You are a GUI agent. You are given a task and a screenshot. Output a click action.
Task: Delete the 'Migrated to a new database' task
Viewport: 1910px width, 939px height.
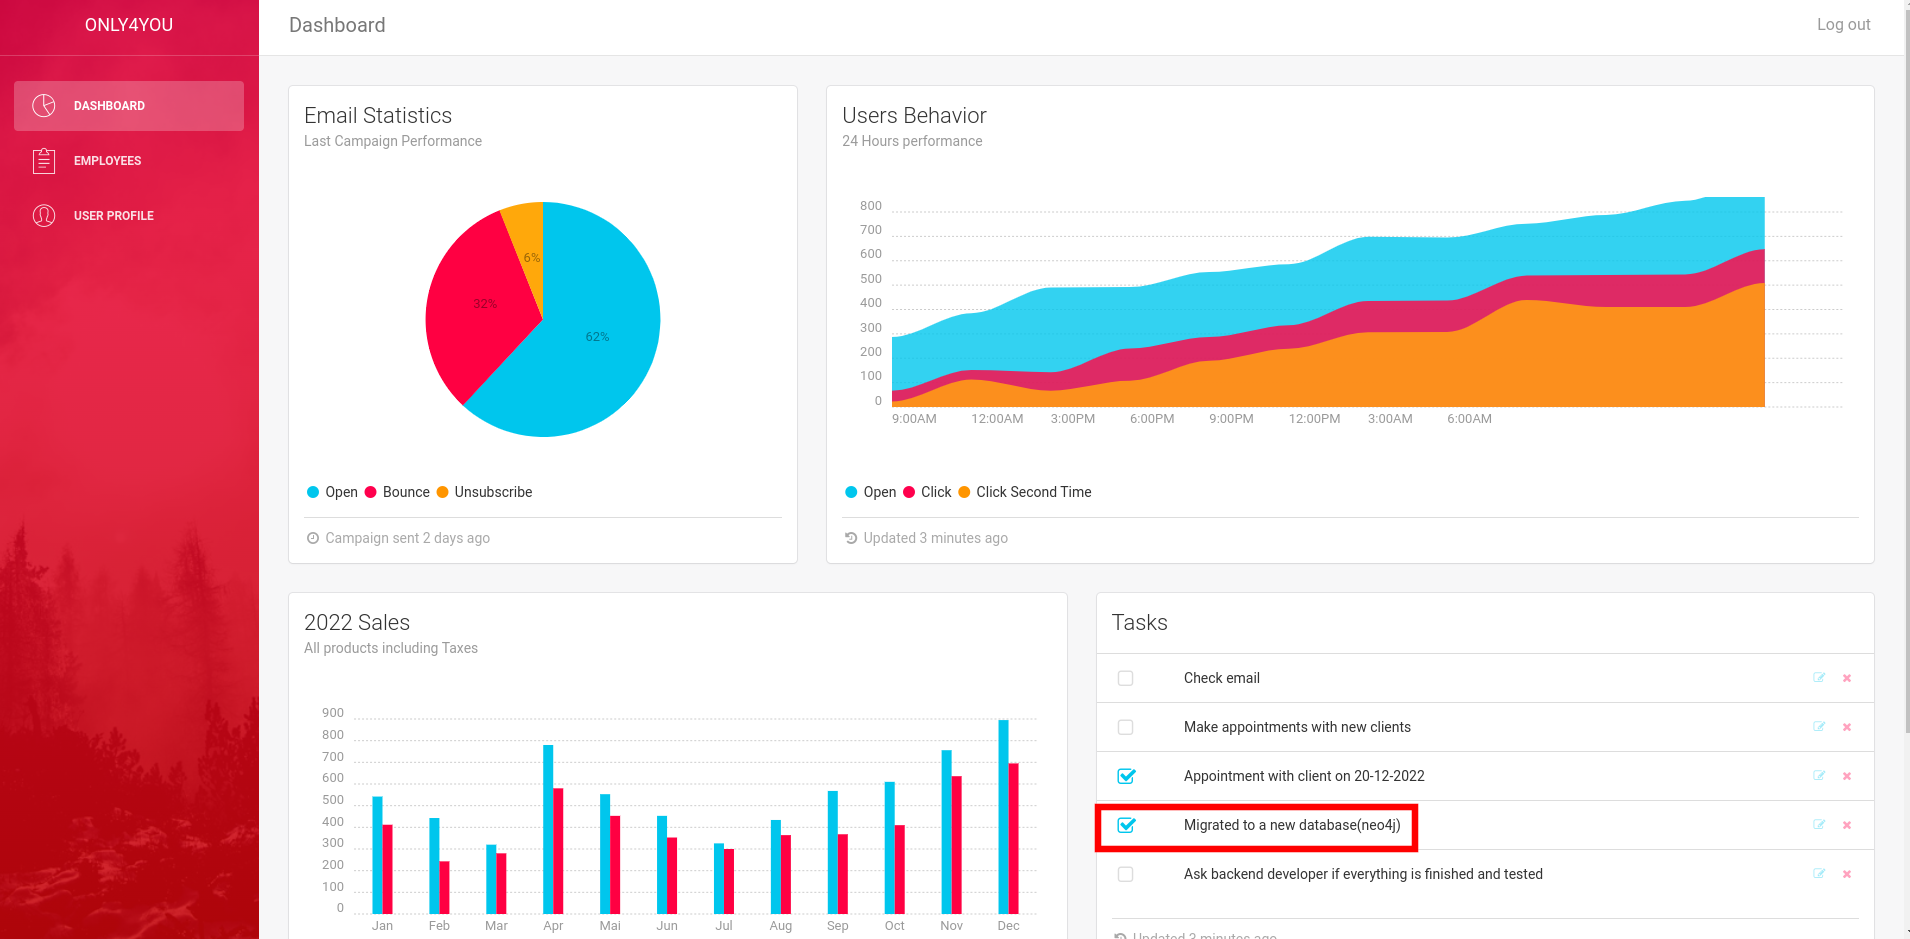click(x=1847, y=825)
